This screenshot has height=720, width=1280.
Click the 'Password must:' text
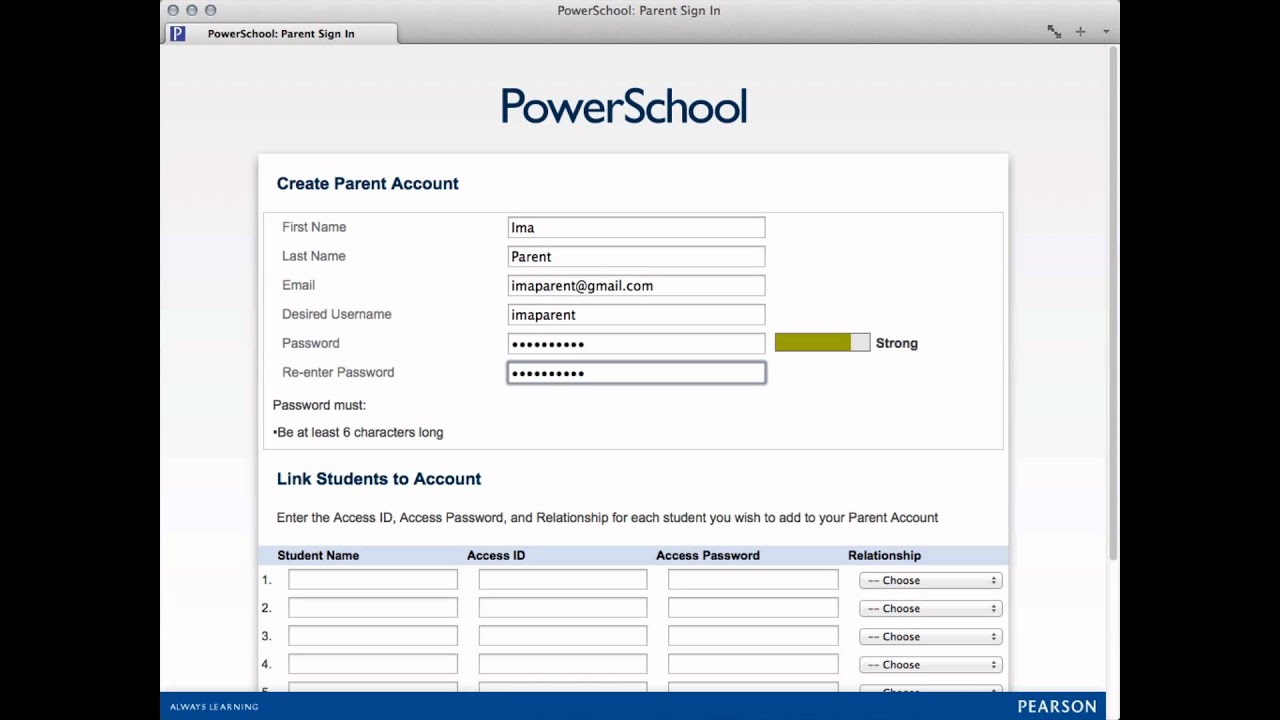coord(319,405)
